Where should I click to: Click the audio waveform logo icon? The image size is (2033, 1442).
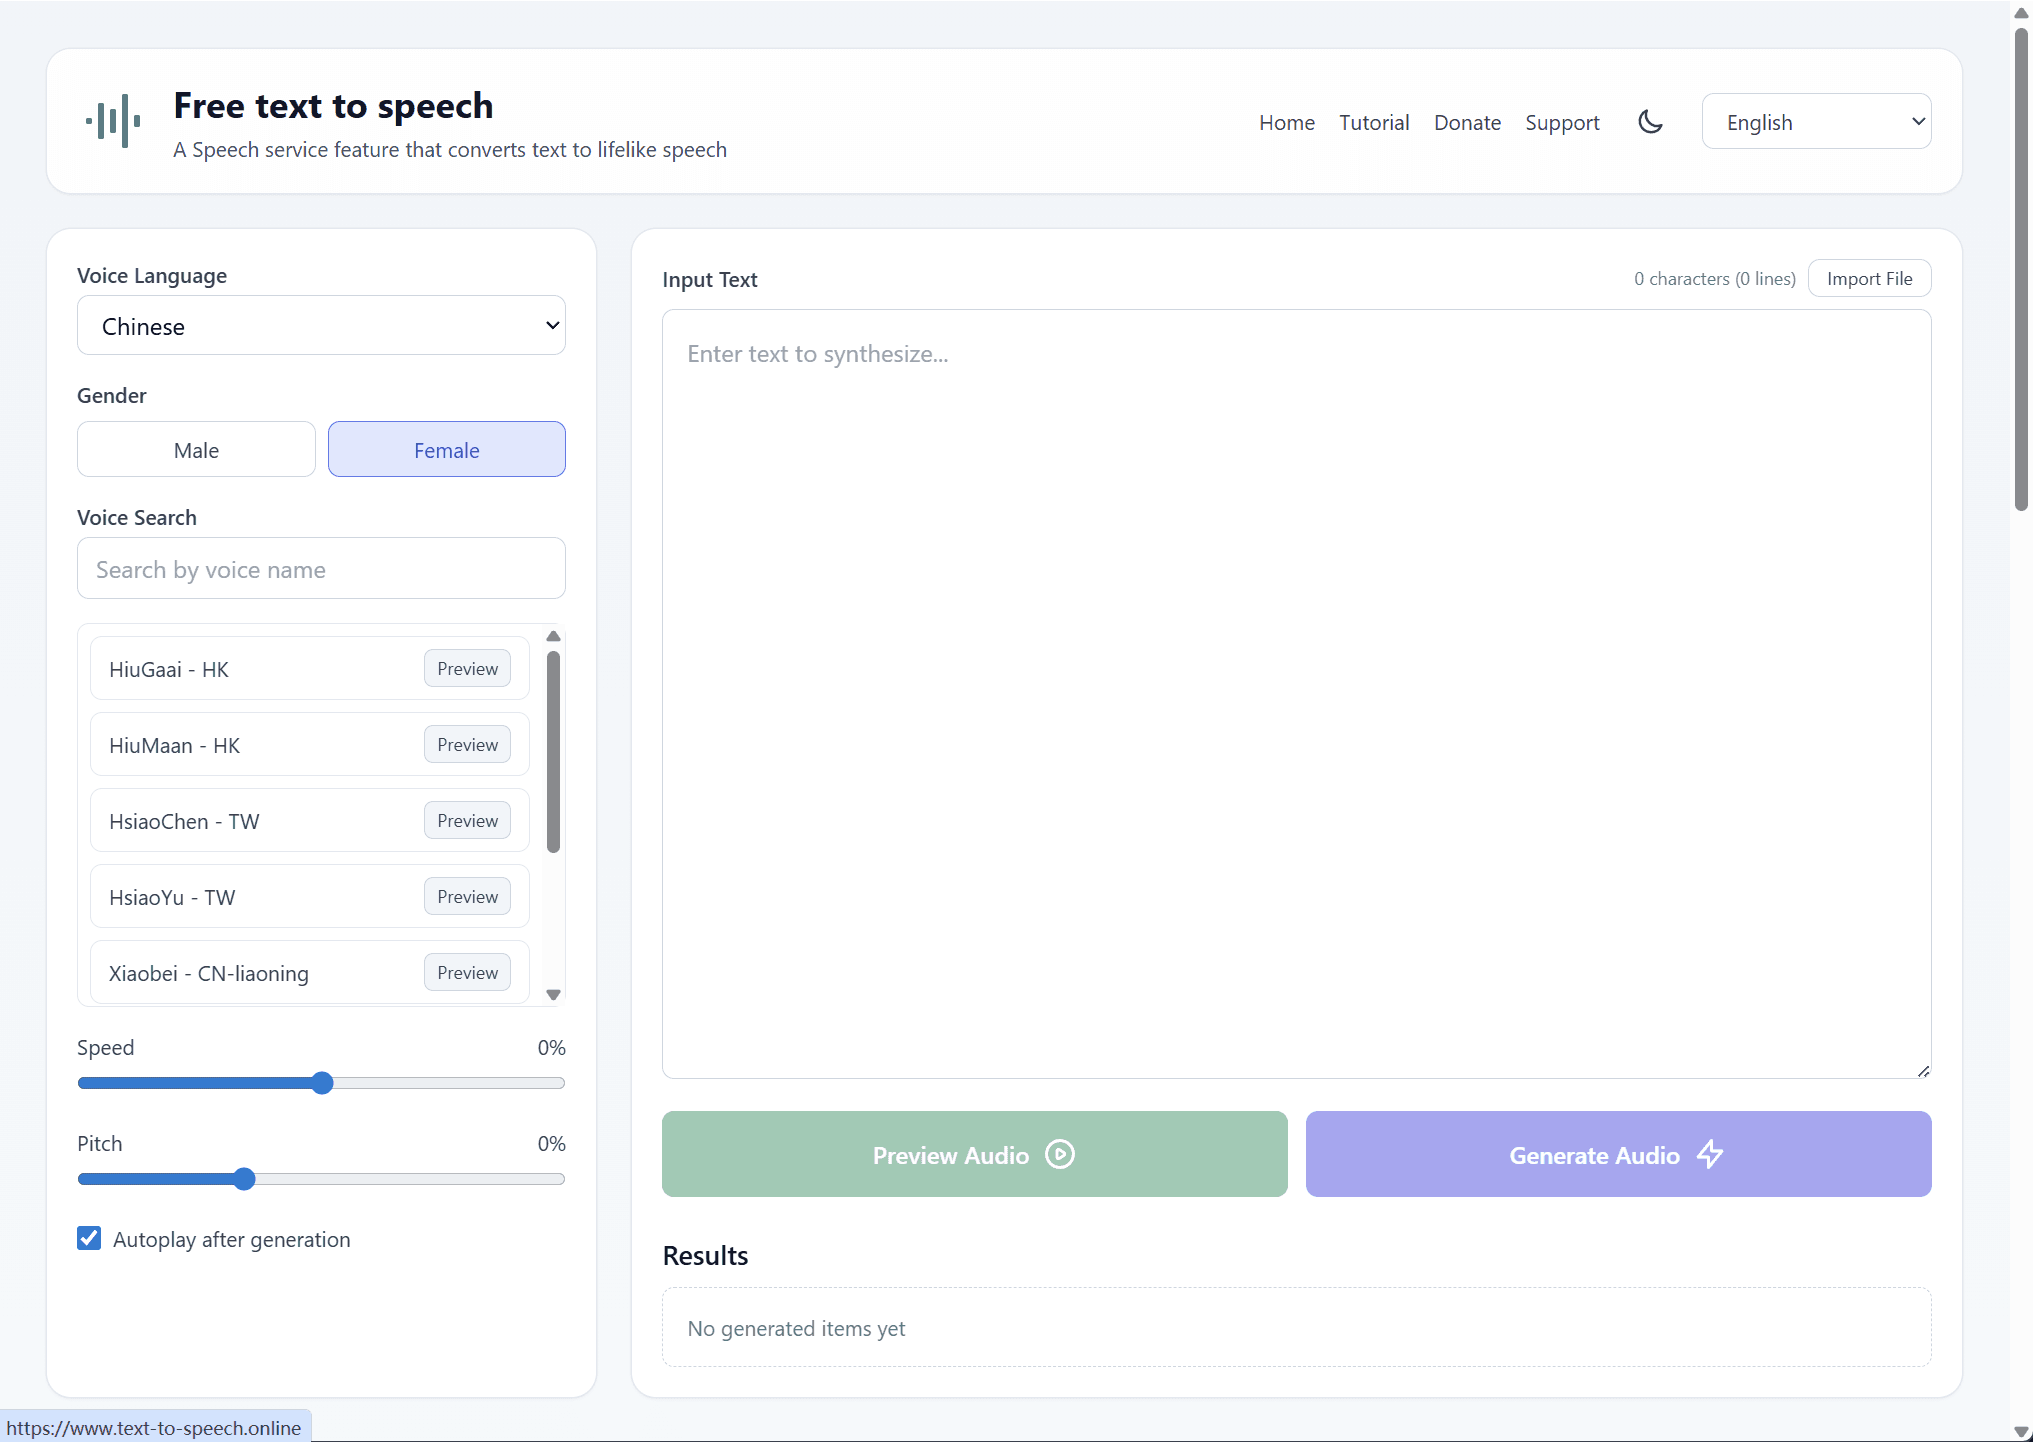coord(112,120)
